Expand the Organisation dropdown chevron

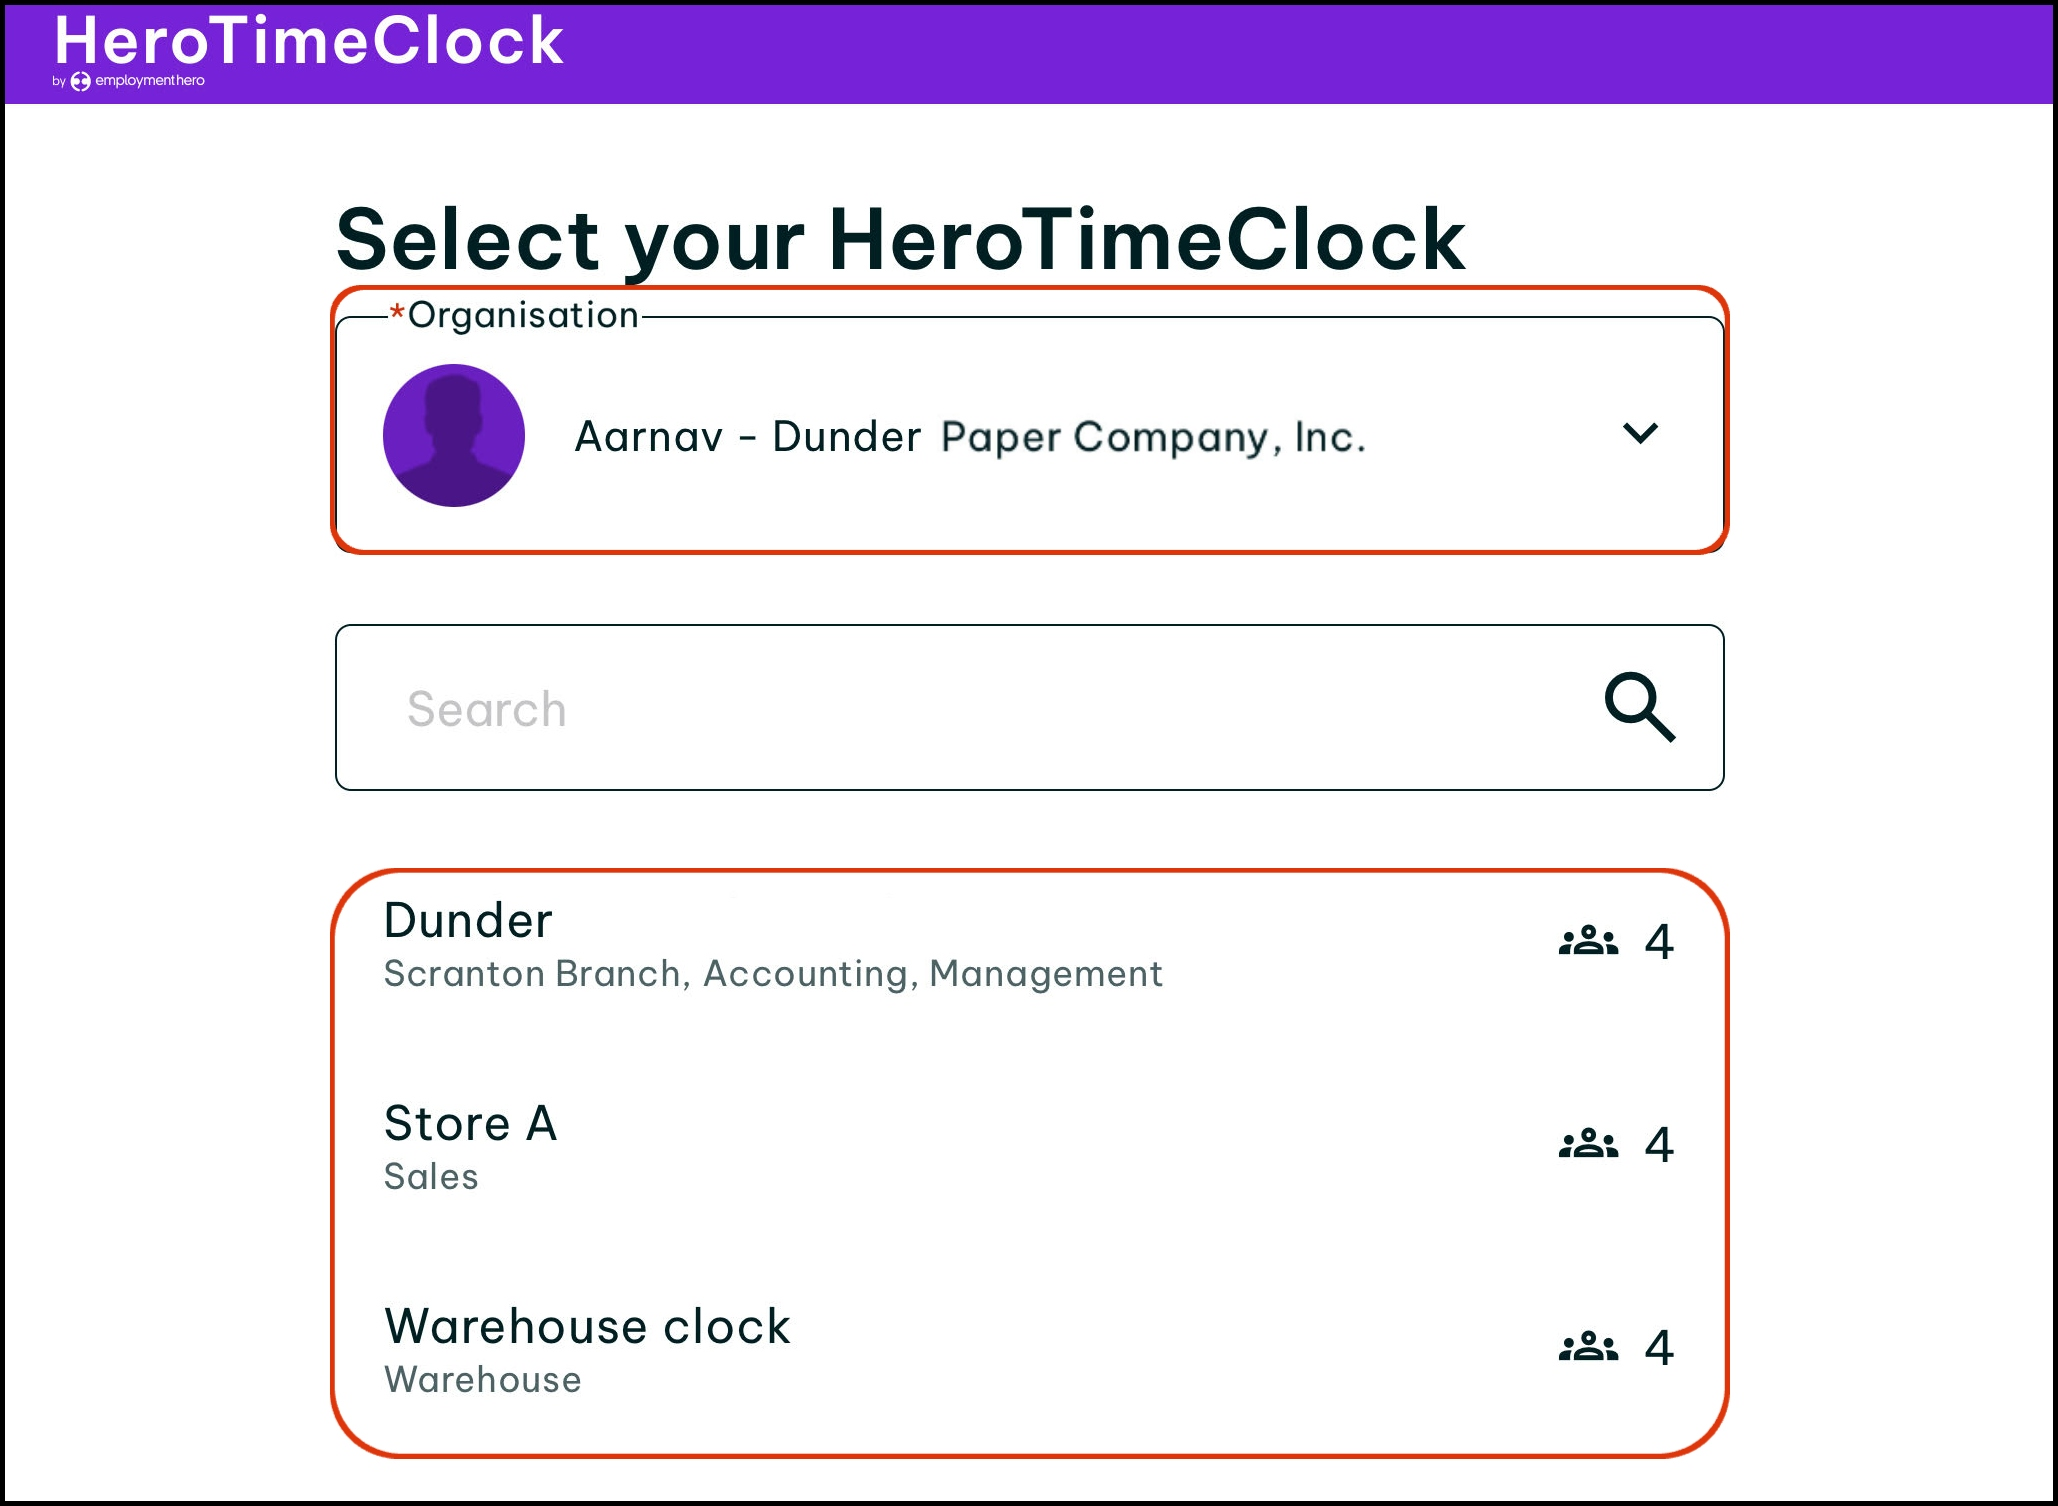1640,433
